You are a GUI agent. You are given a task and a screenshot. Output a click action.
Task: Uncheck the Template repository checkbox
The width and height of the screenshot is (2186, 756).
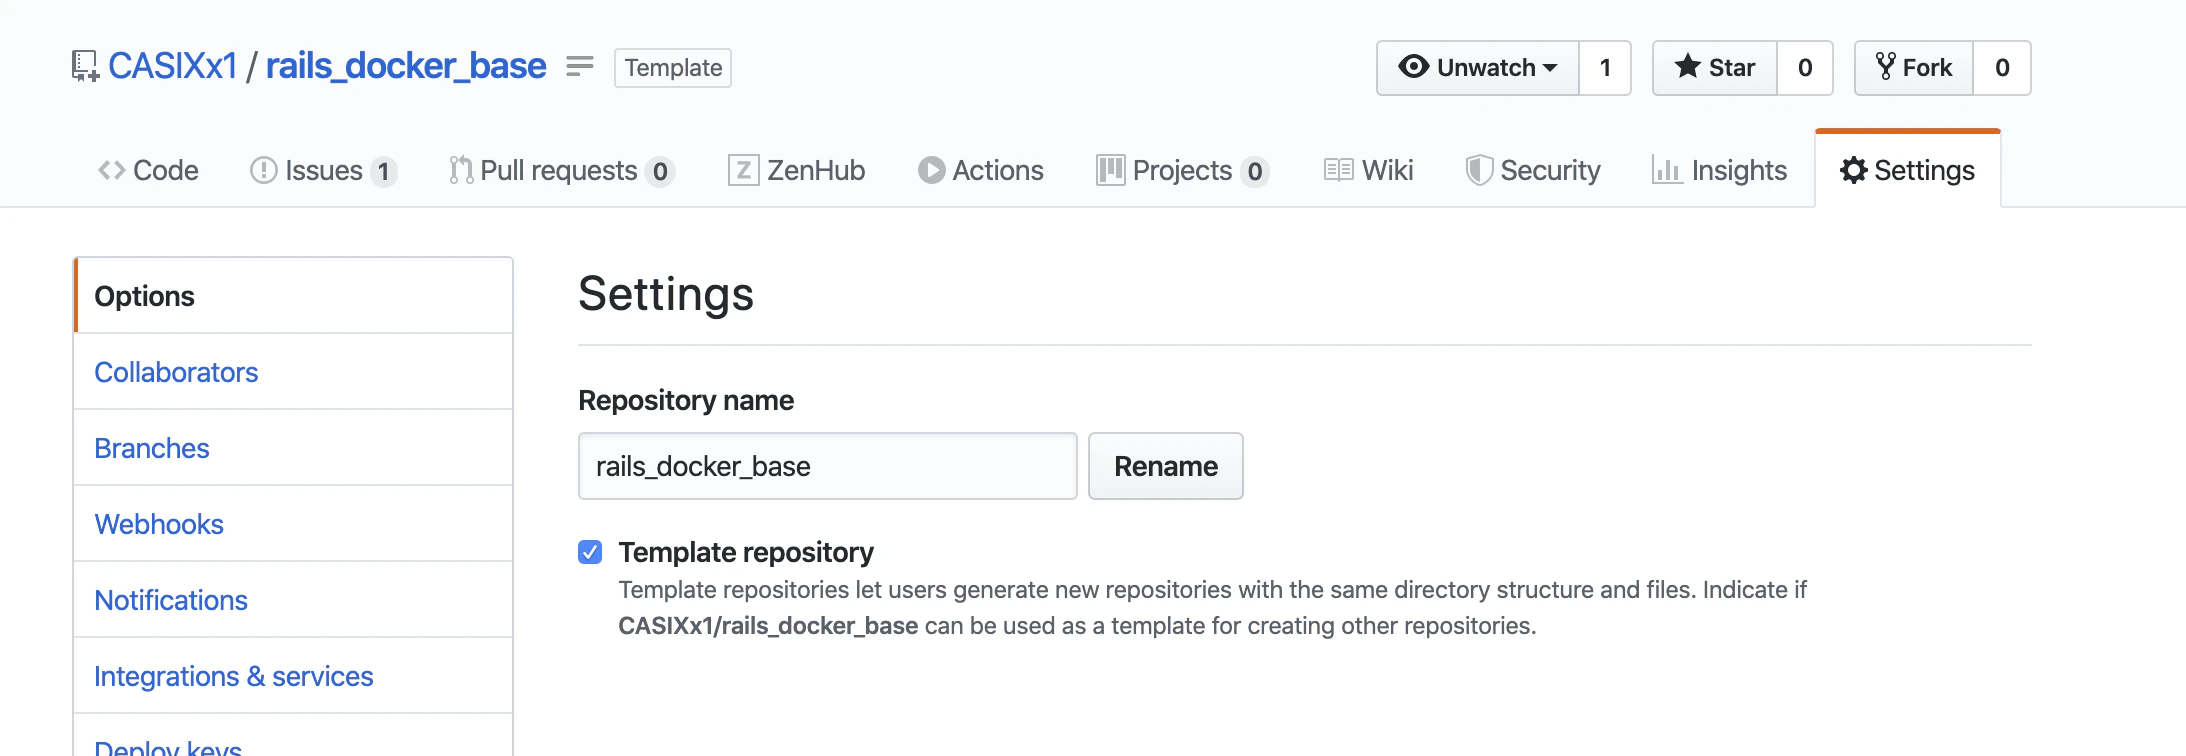(x=590, y=552)
